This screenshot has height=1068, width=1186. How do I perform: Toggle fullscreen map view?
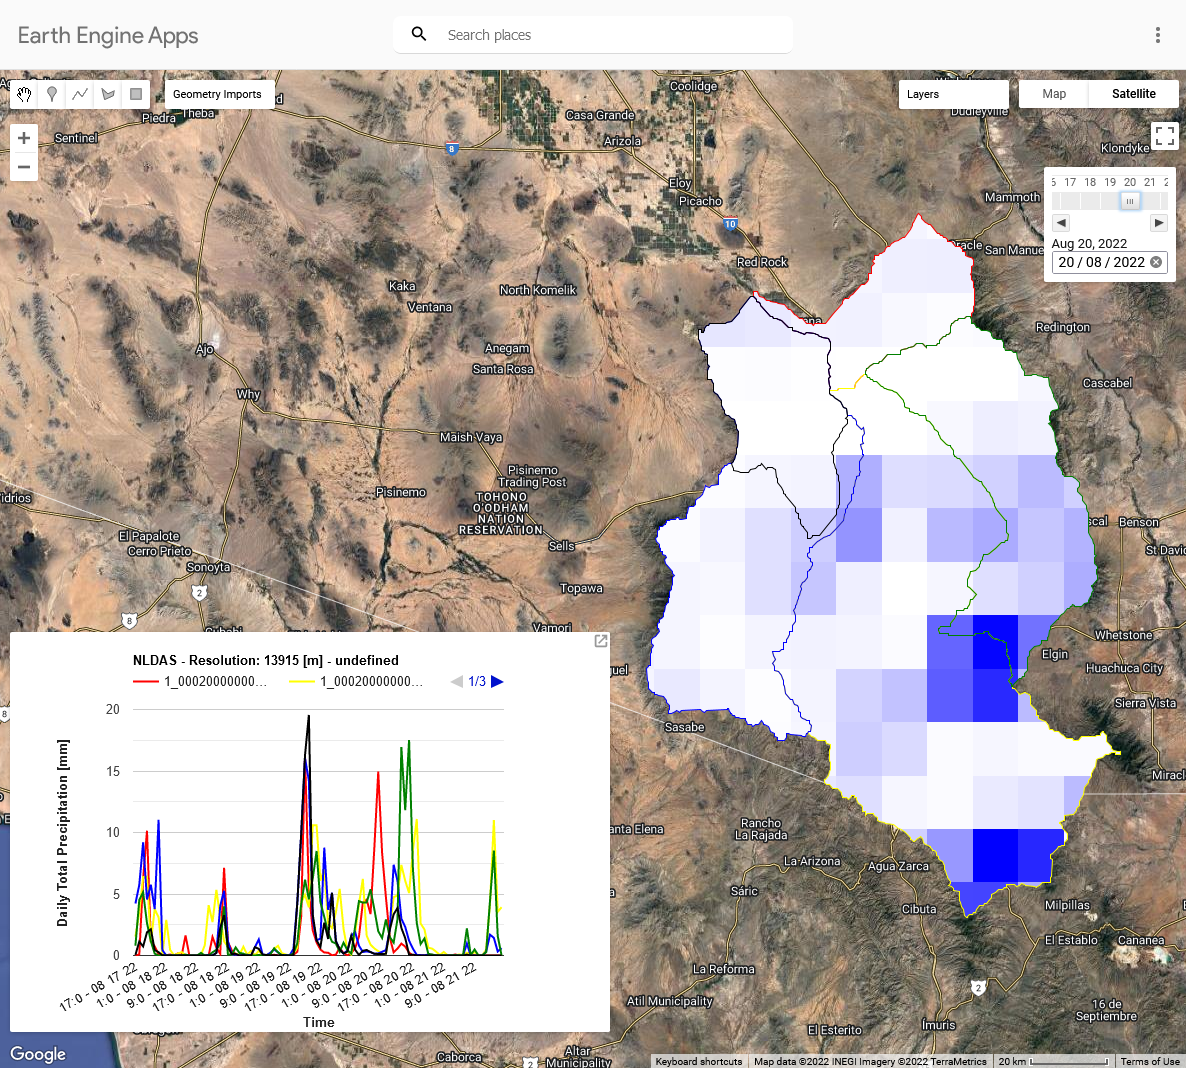[1165, 136]
